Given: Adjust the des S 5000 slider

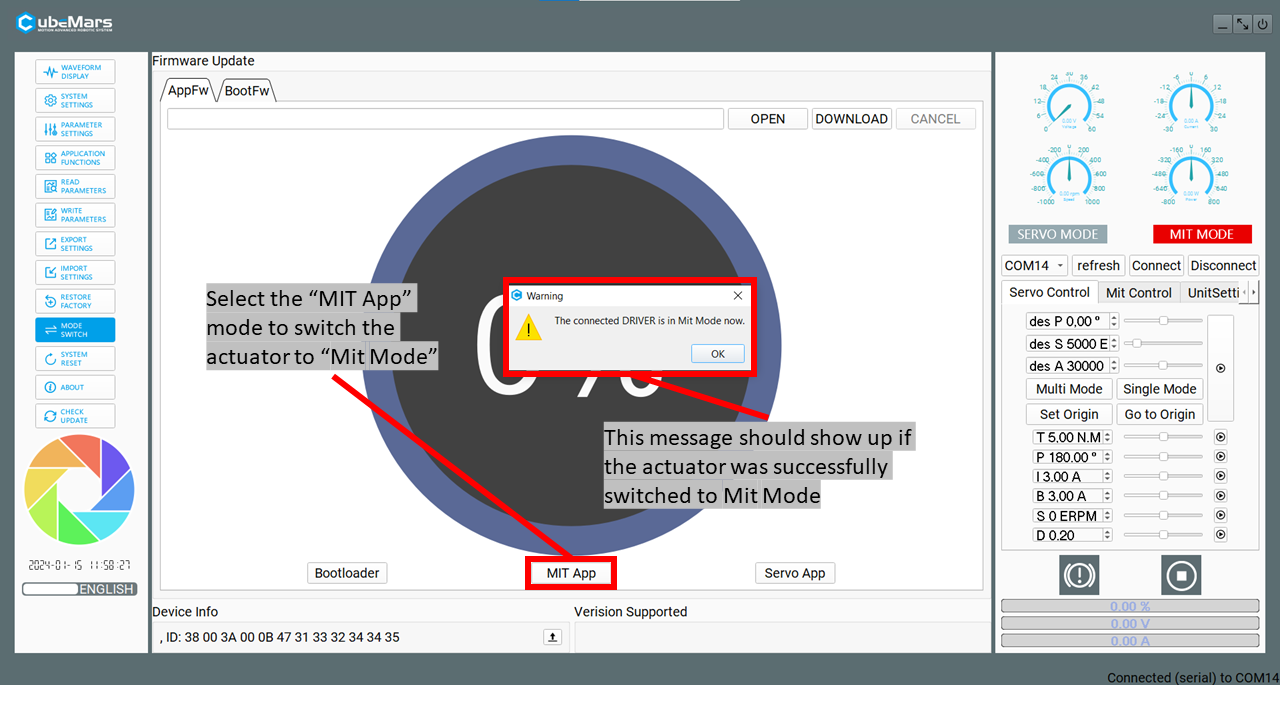Looking at the screenshot, I should coord(1137,344).
